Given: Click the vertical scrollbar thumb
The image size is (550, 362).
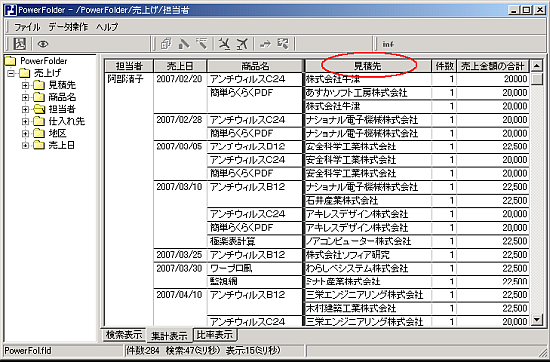Looking at the screenshot, I should click(537, 79).
